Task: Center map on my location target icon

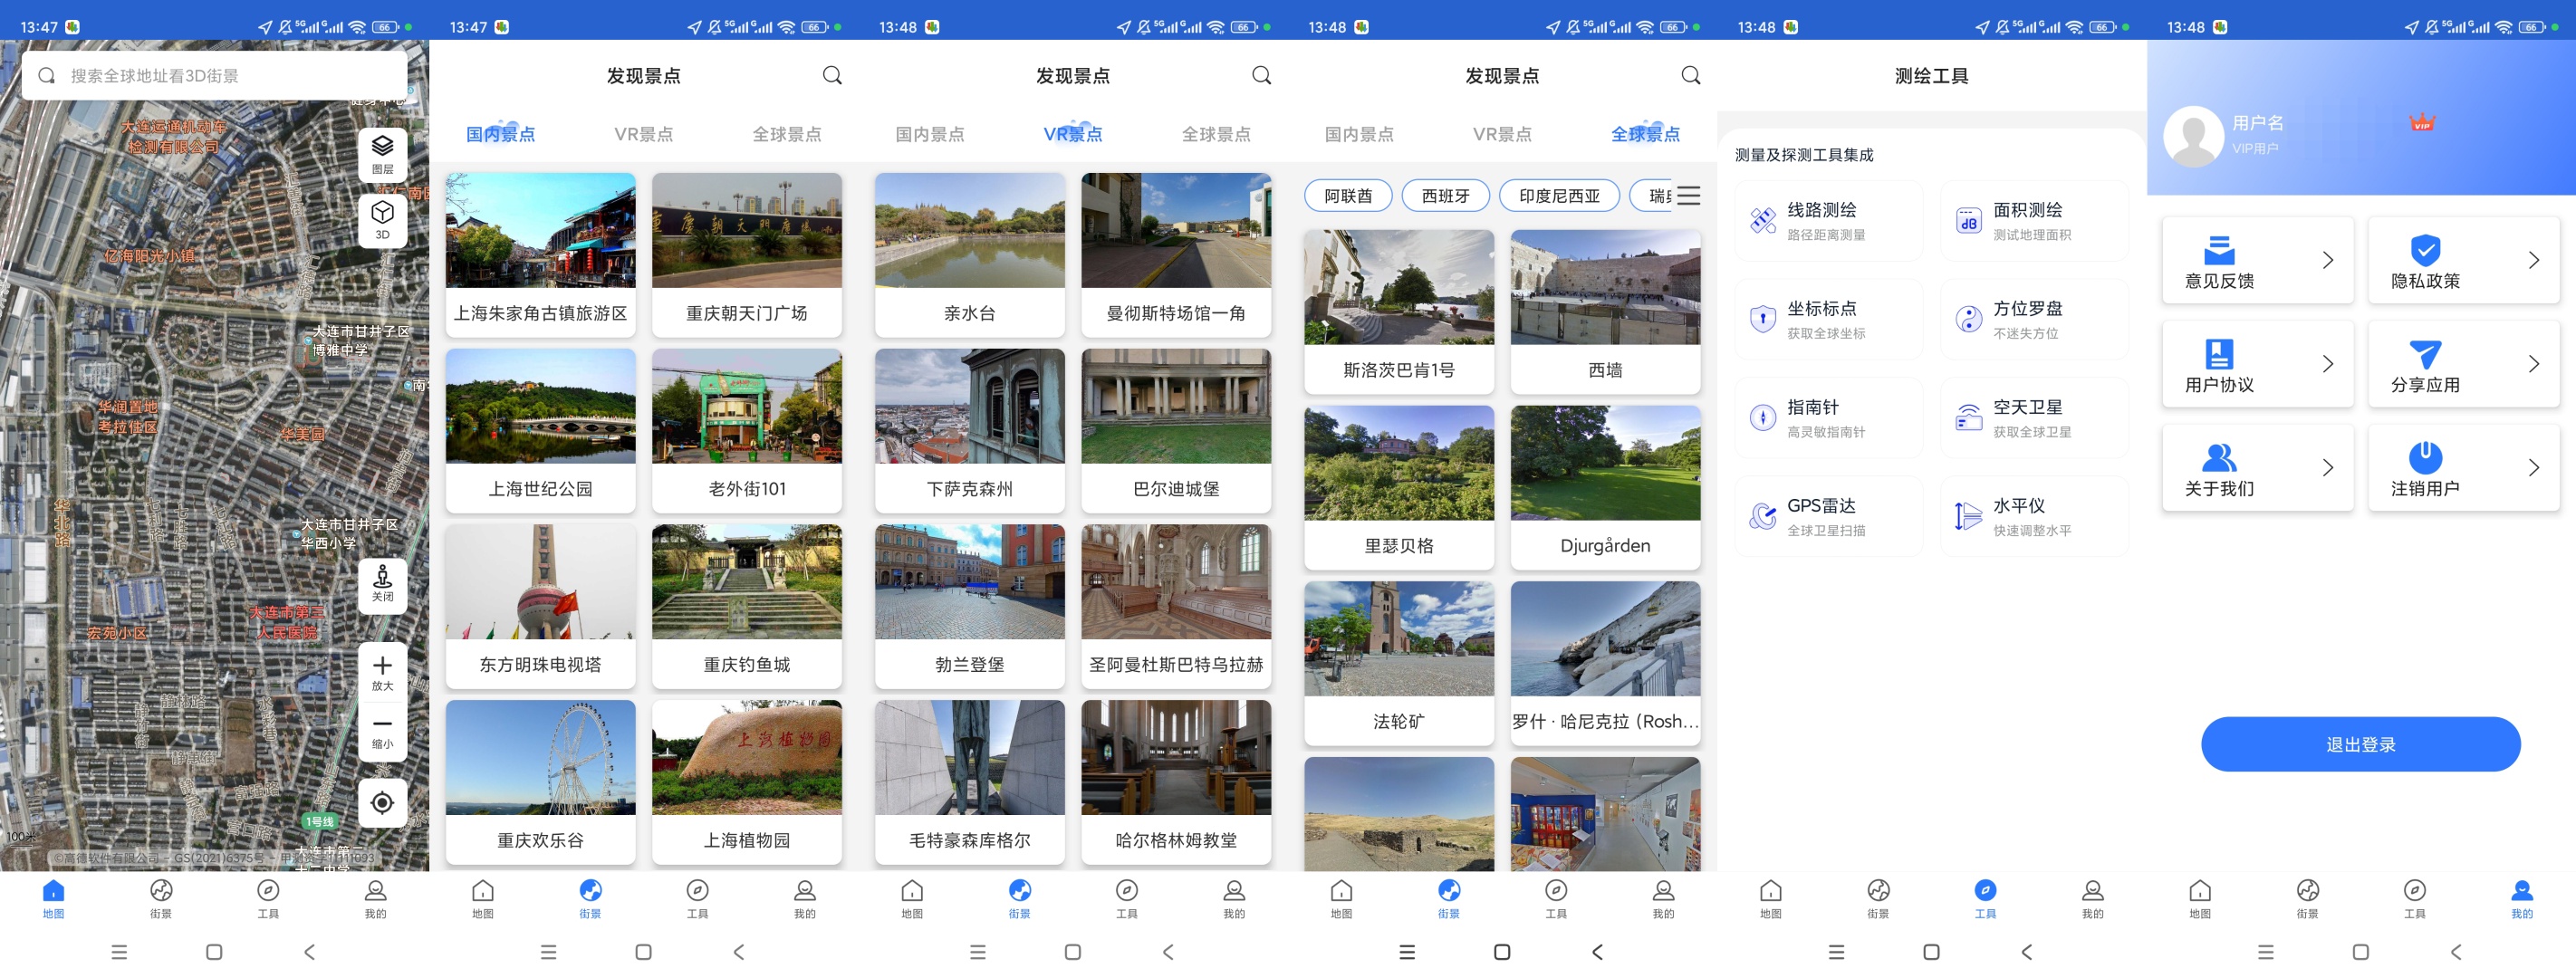Action: point(382,801)
